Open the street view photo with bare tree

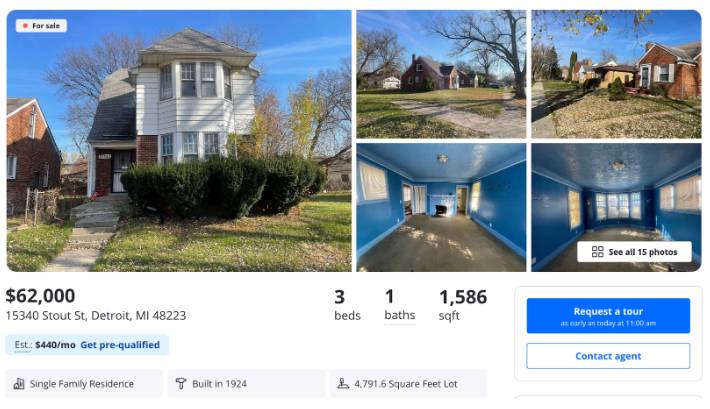click(x=441, y=74)
